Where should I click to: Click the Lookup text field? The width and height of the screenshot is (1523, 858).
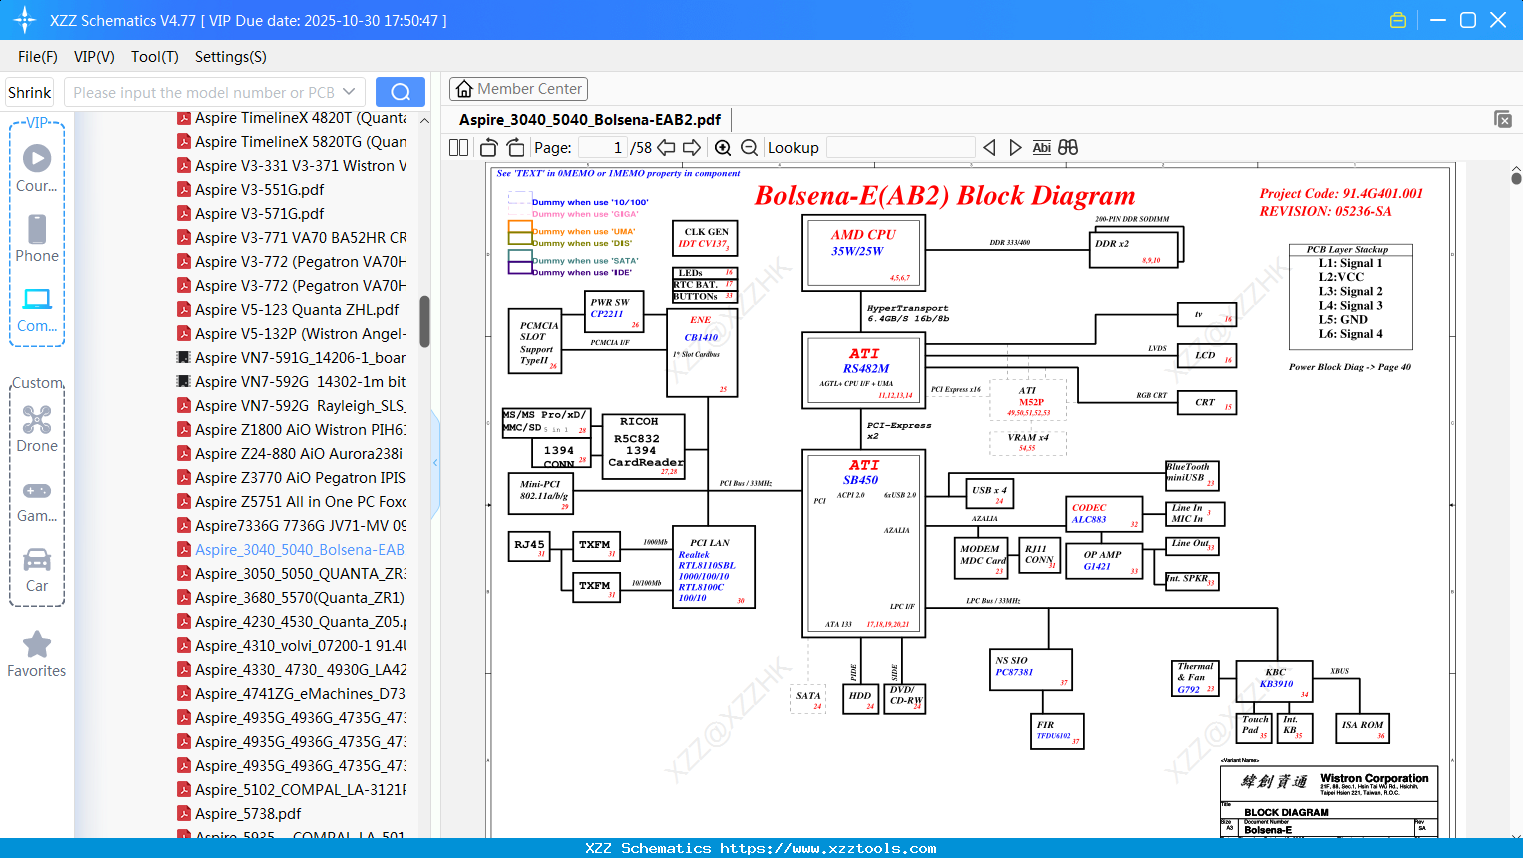900,148
